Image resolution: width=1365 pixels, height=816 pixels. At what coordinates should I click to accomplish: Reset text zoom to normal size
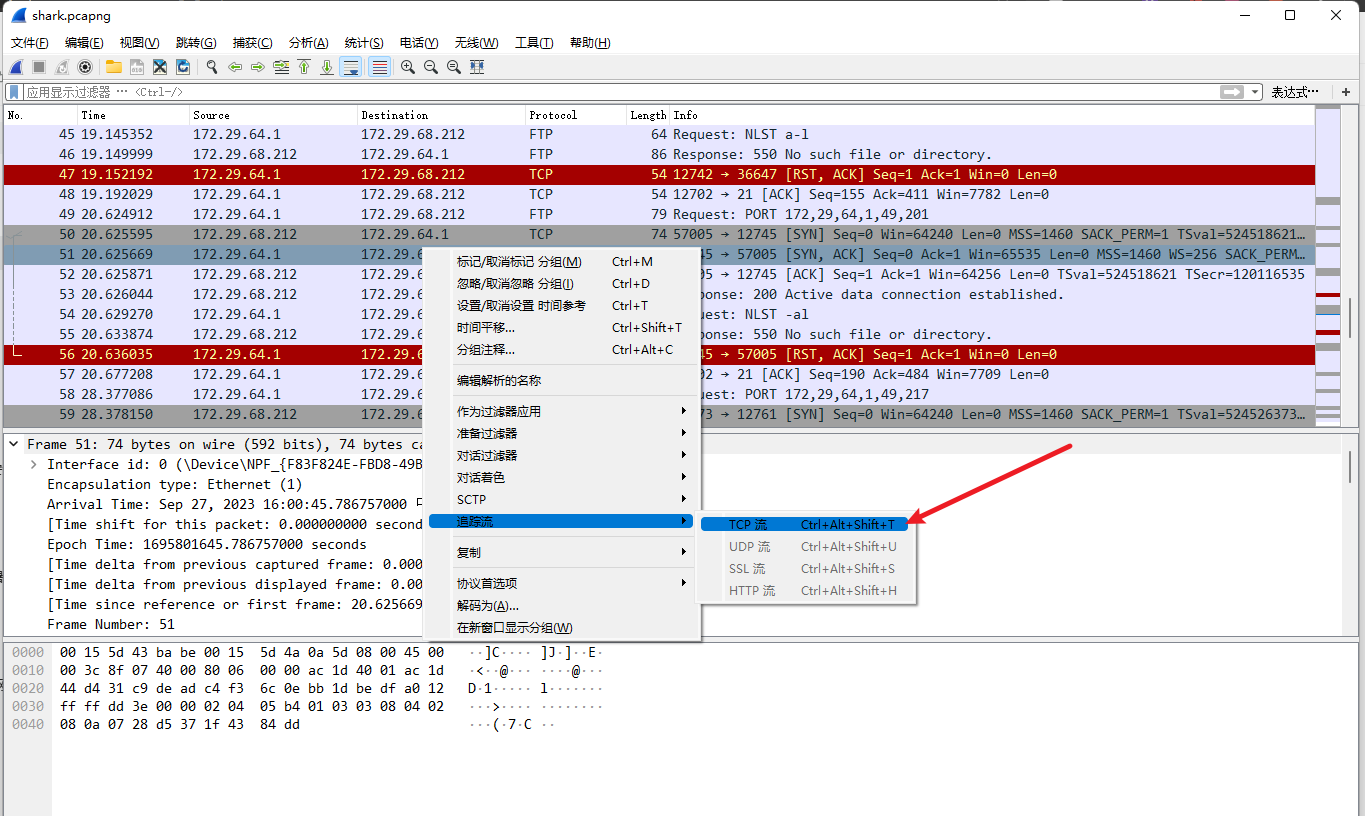pyautogui.click(x=454, y=67)
